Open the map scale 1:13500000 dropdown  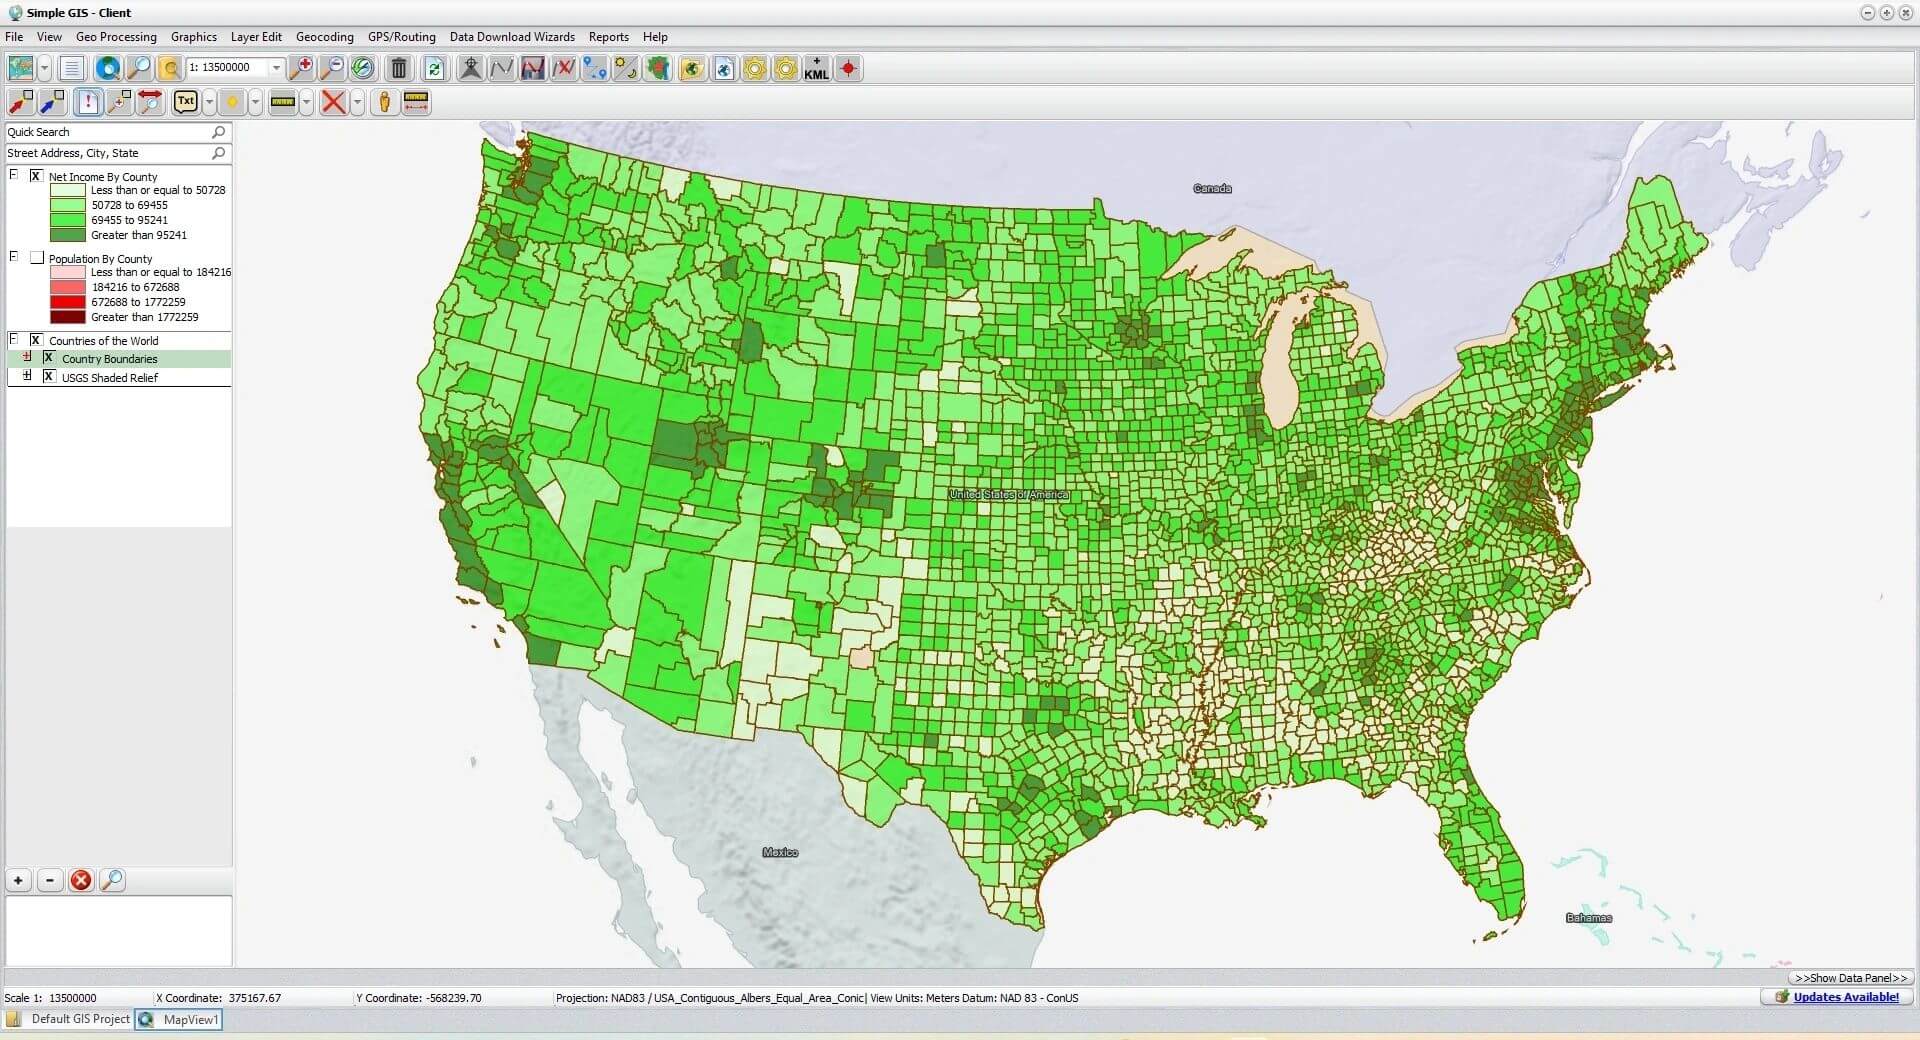click(x=276, y=68)
